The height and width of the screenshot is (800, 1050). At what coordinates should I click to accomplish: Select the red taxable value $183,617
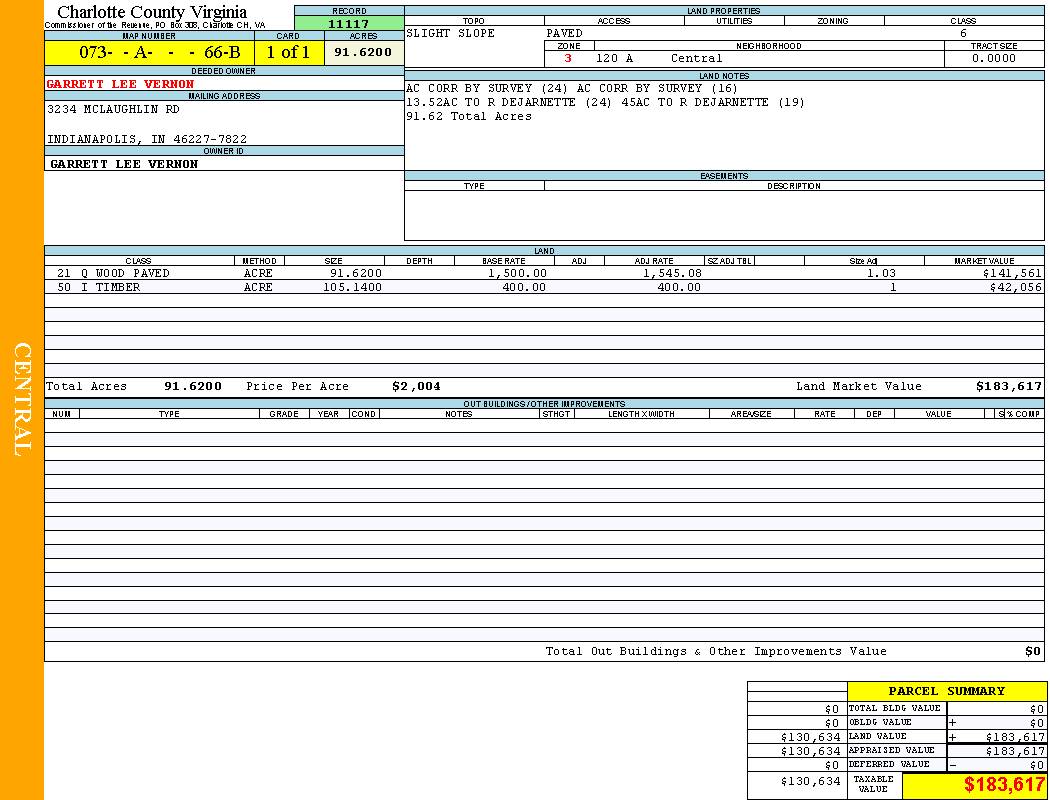tap(1003, 785)
